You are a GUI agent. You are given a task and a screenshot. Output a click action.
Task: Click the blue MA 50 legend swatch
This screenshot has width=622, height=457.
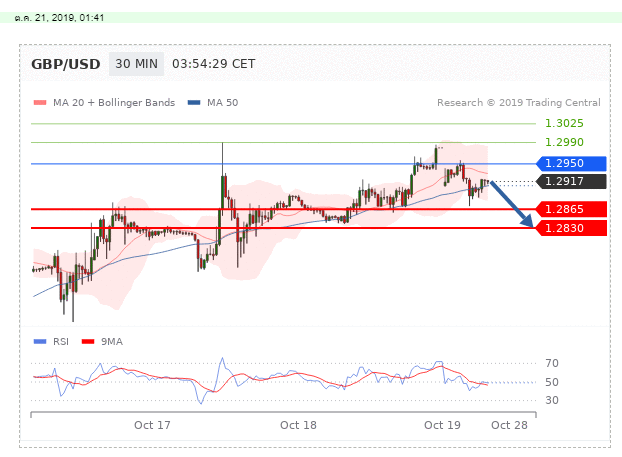[194, 103]
